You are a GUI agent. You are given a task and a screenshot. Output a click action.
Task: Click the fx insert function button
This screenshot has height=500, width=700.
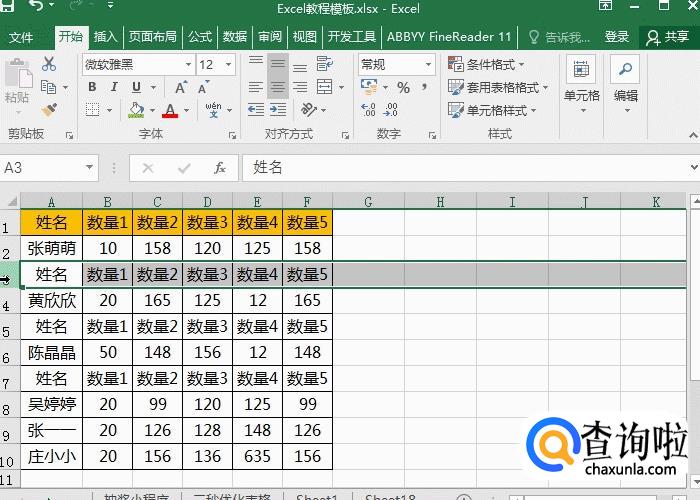220,168
